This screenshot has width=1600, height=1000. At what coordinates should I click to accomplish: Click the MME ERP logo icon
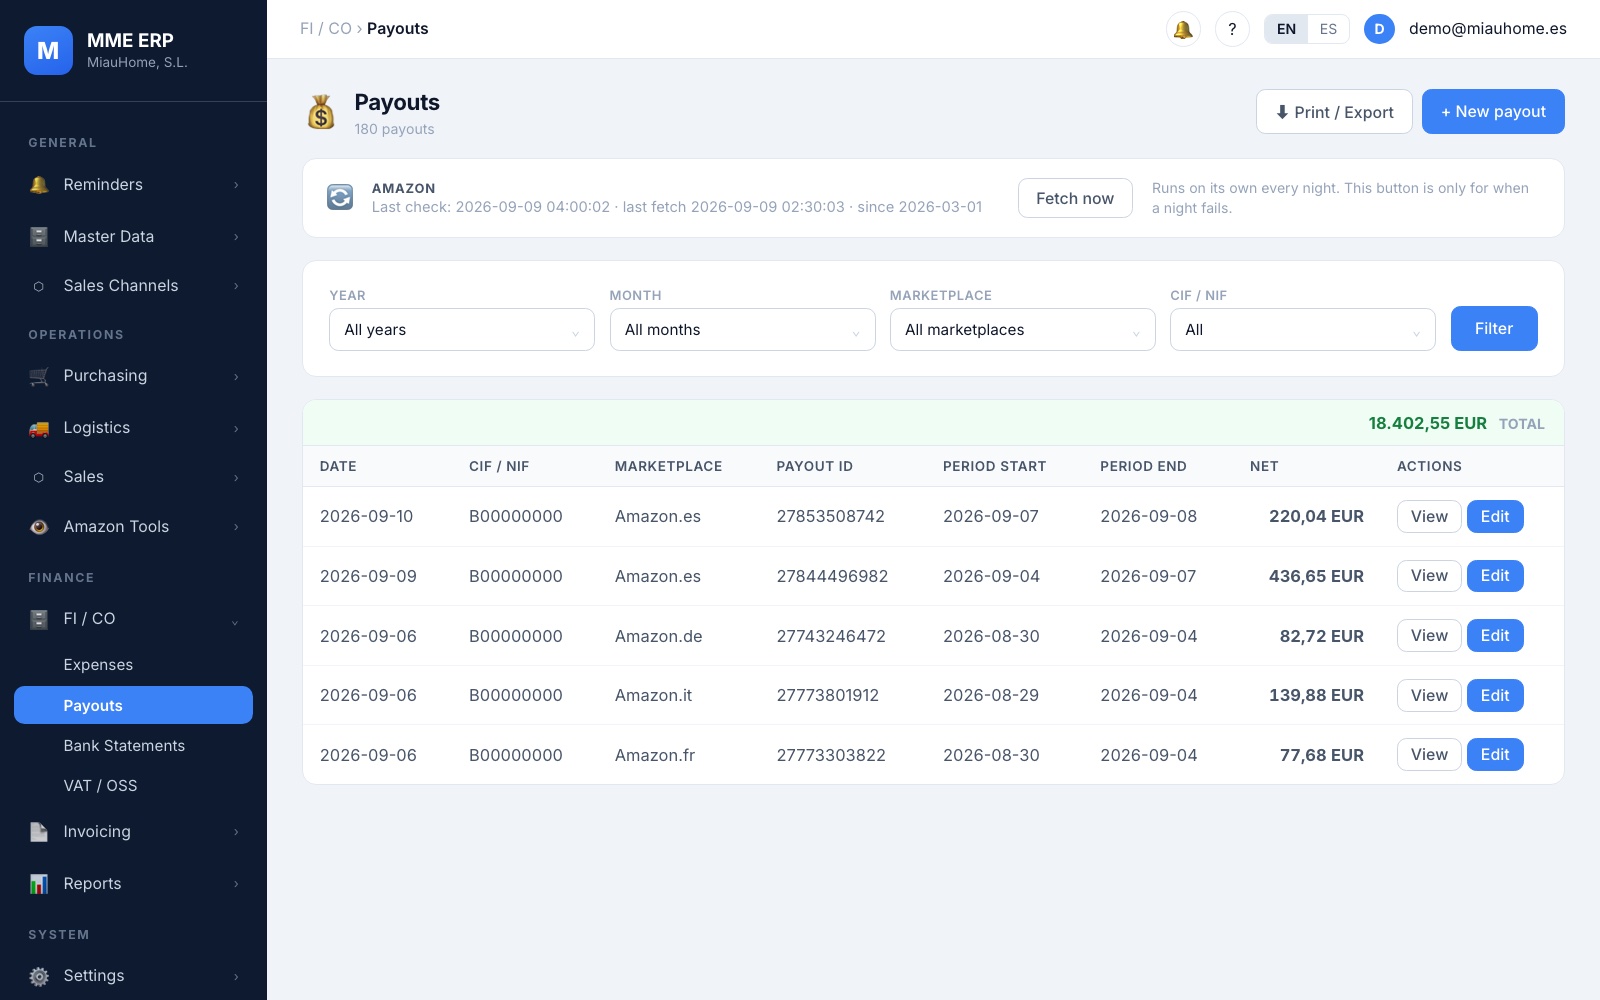pos(48,51)
